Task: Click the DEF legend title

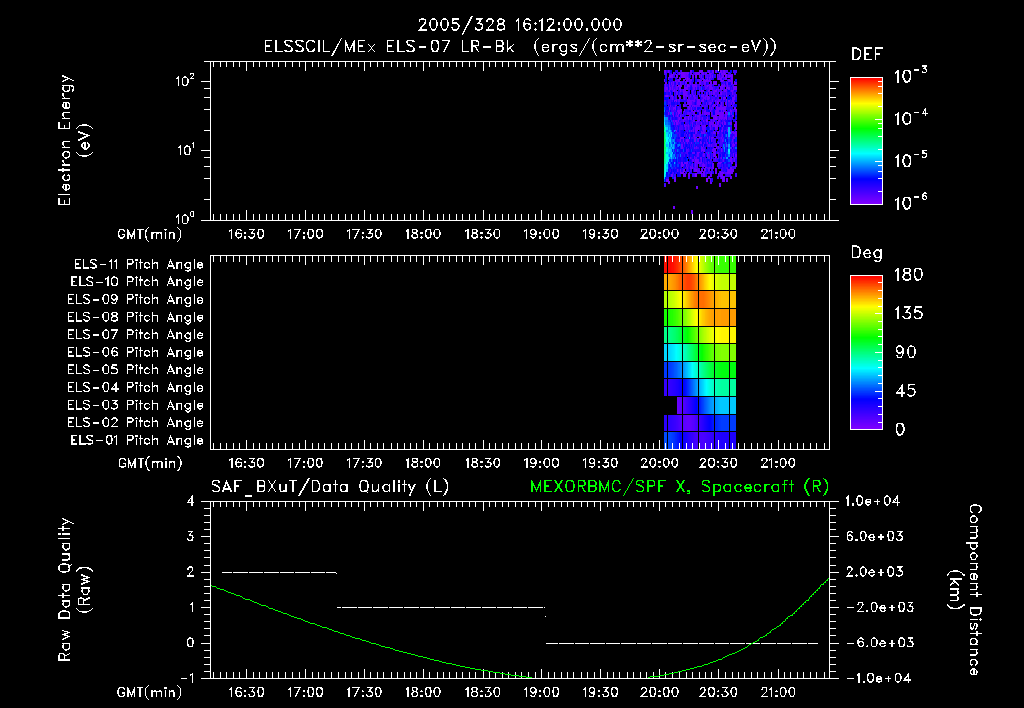Action: (x=867, y=55)
